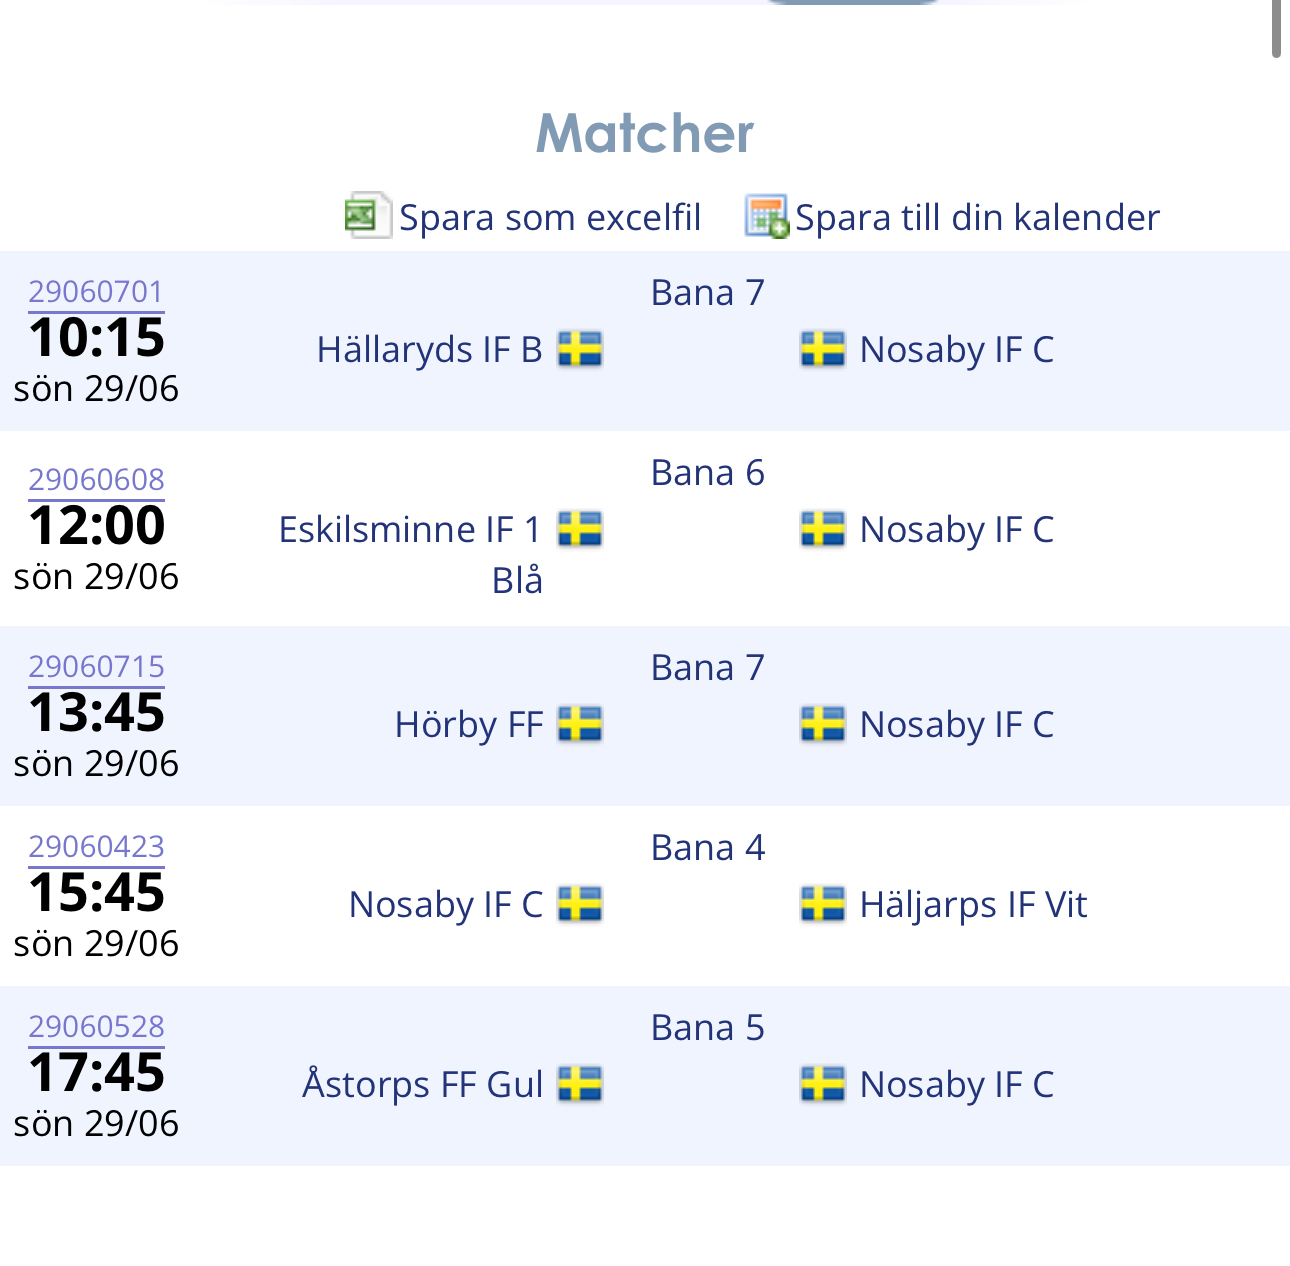Image resolution: width=1290 pixels, height=1266 pixels.
Task: Open match number 29060528
Action: [x=96, y=1026]
